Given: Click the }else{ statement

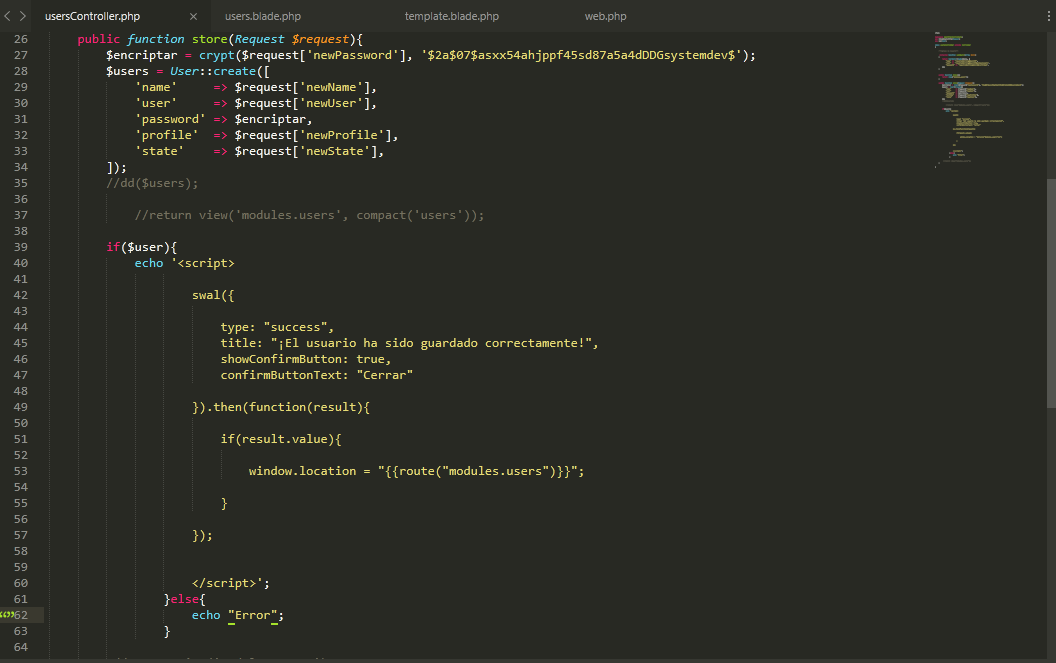Looking at the screenshot, I should 185,599.
